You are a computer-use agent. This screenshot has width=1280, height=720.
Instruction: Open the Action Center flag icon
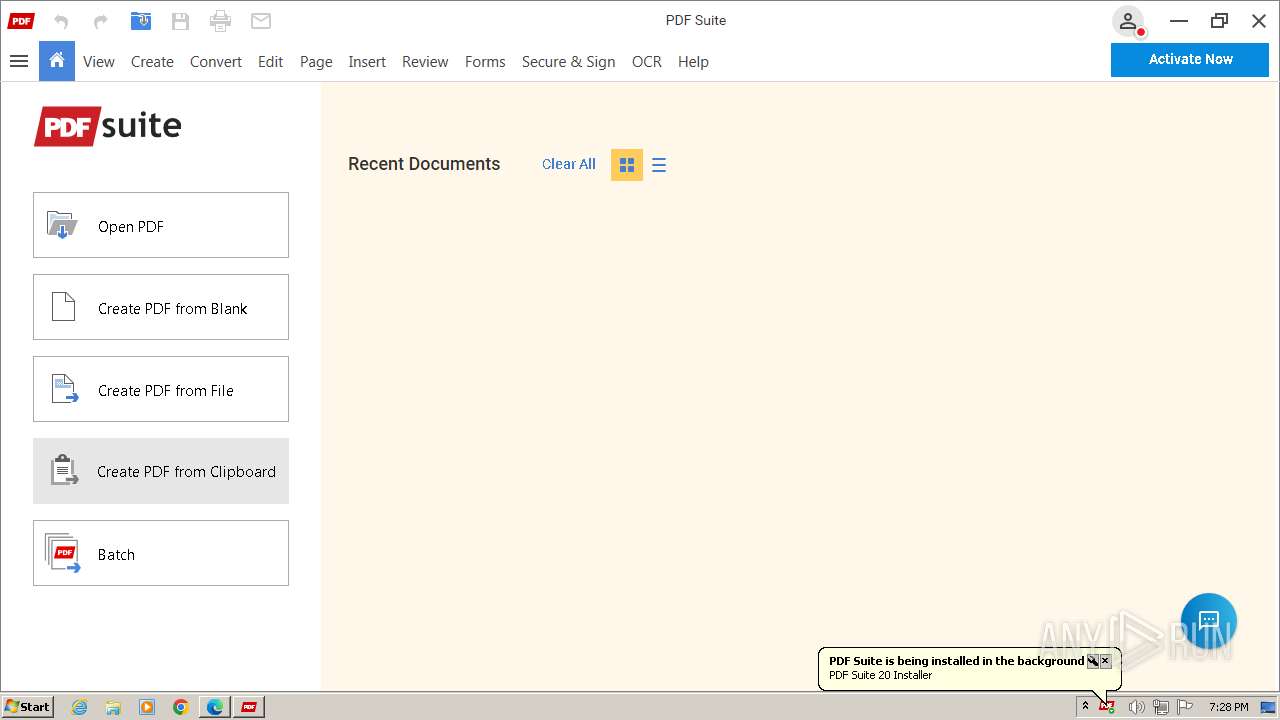1185,707
